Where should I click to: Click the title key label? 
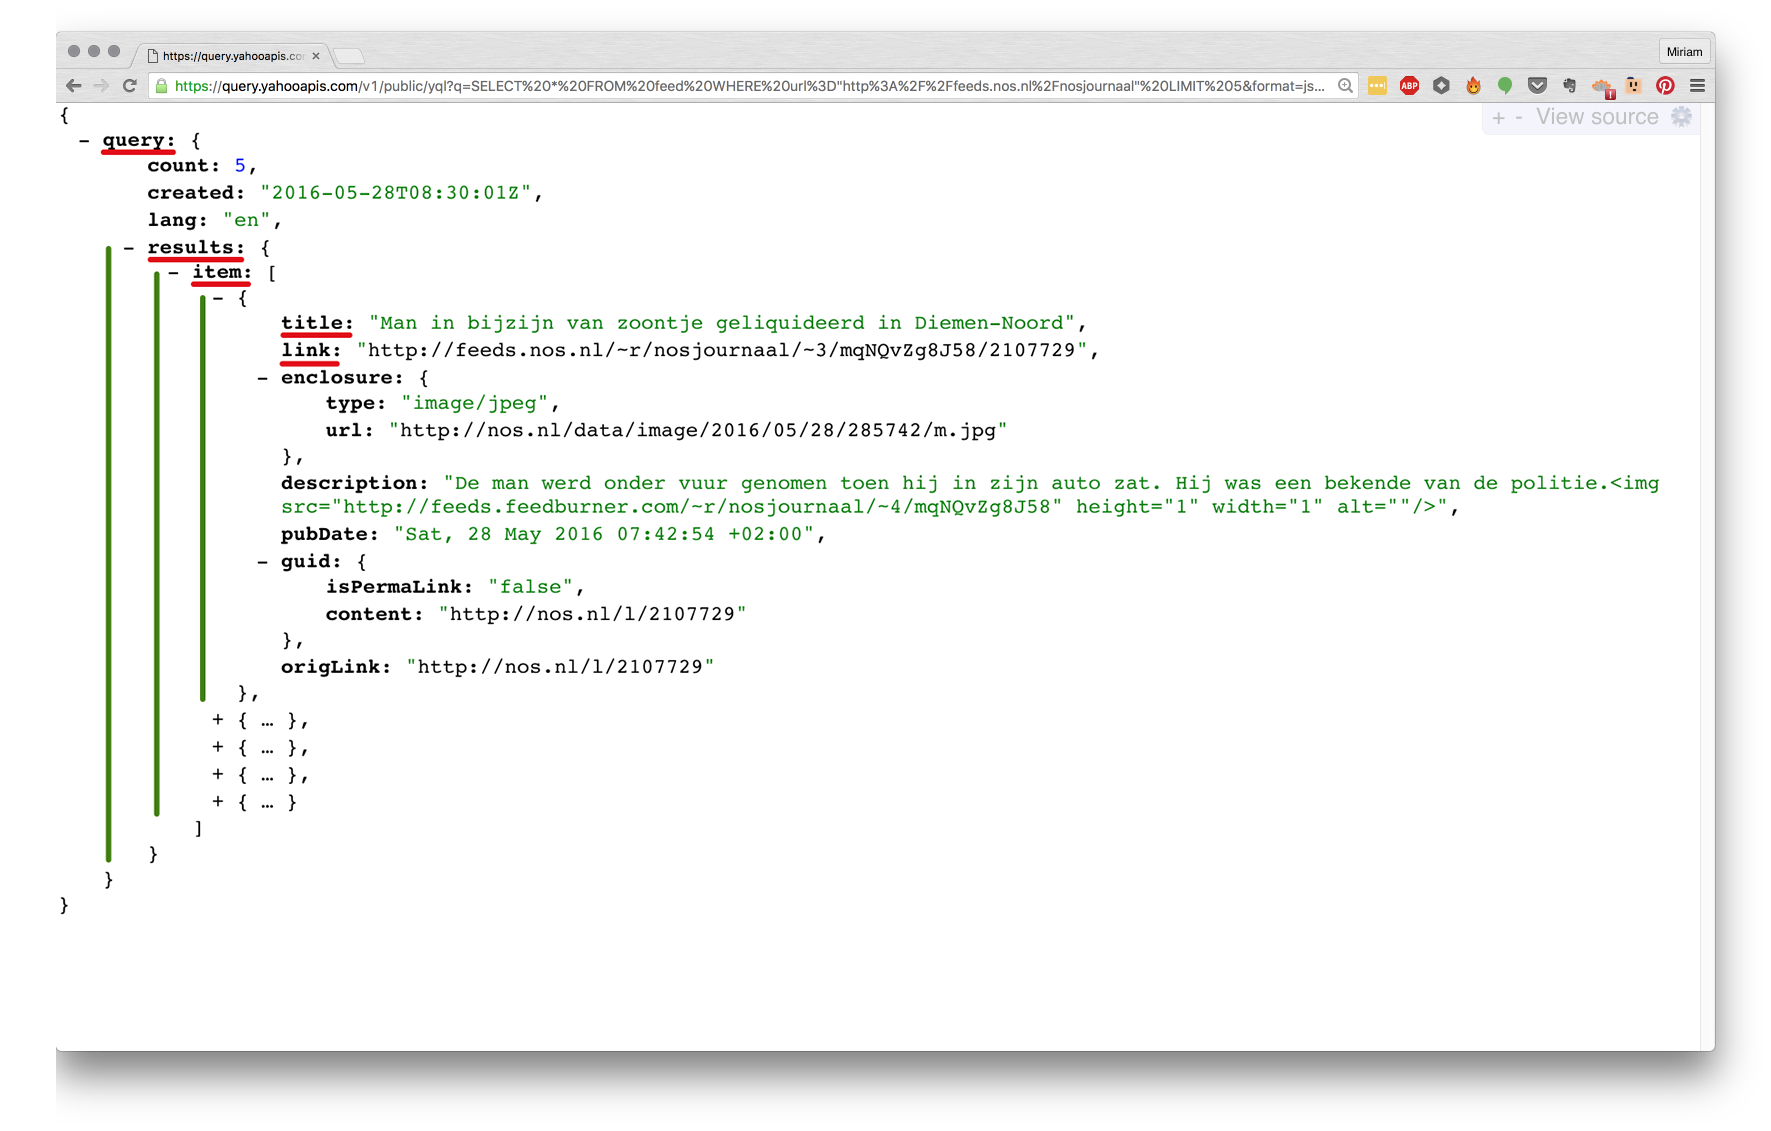pos(317,323)
